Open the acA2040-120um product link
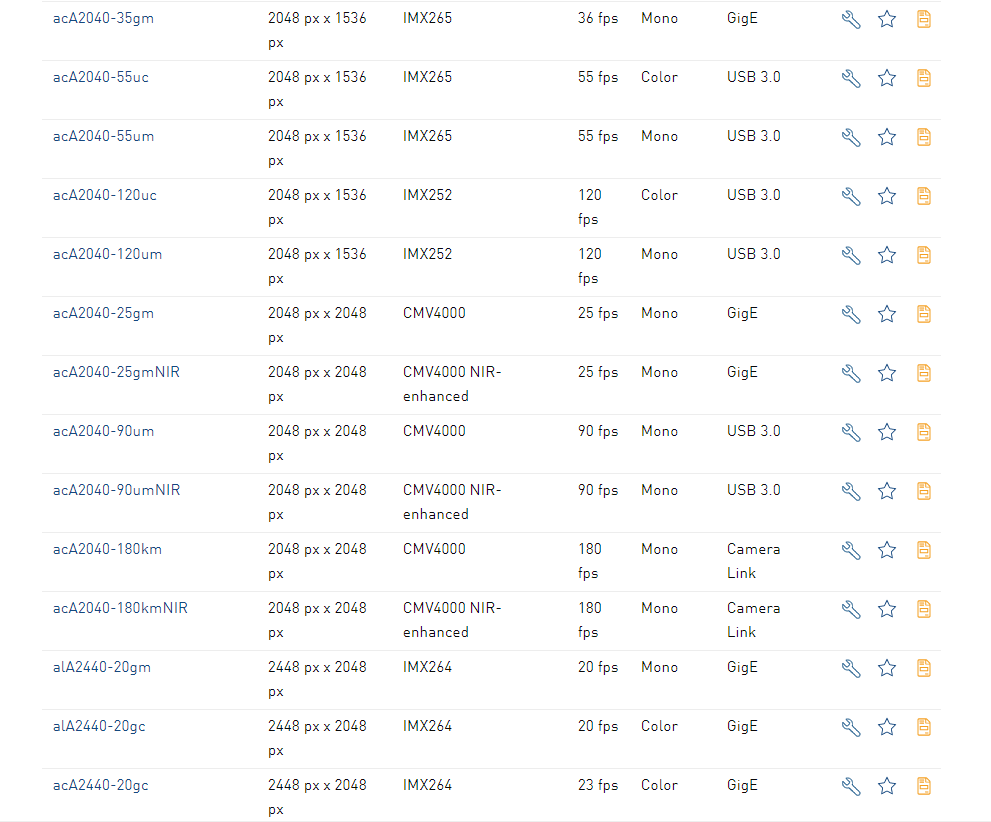Image resolution: width=991 pixels, height=822 pixels. pos(107,254)
